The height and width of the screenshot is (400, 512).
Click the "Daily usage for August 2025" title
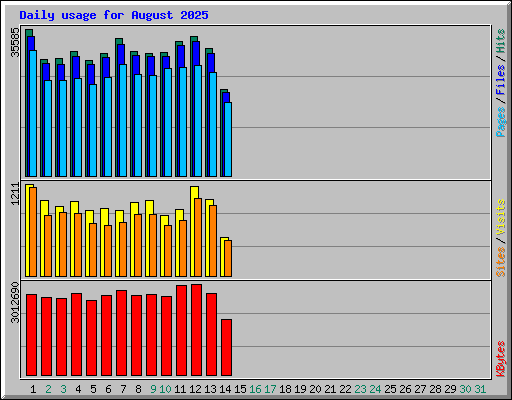click(x=114, y=15)
